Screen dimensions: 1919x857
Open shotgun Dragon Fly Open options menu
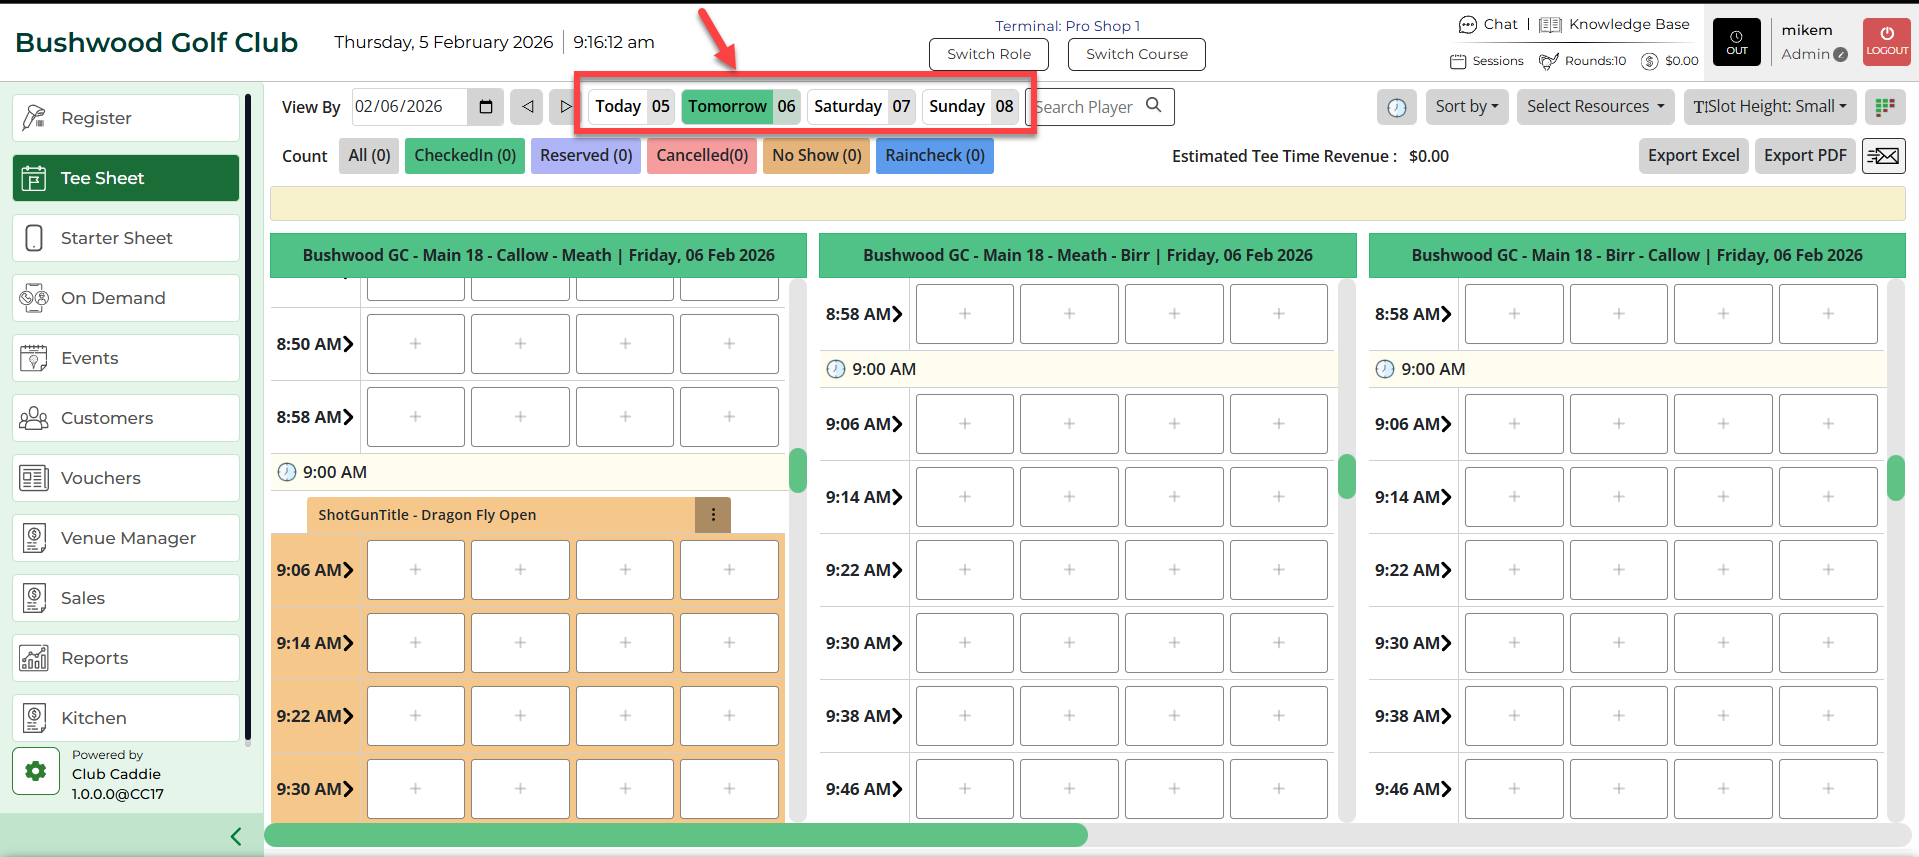click(713, 515)
